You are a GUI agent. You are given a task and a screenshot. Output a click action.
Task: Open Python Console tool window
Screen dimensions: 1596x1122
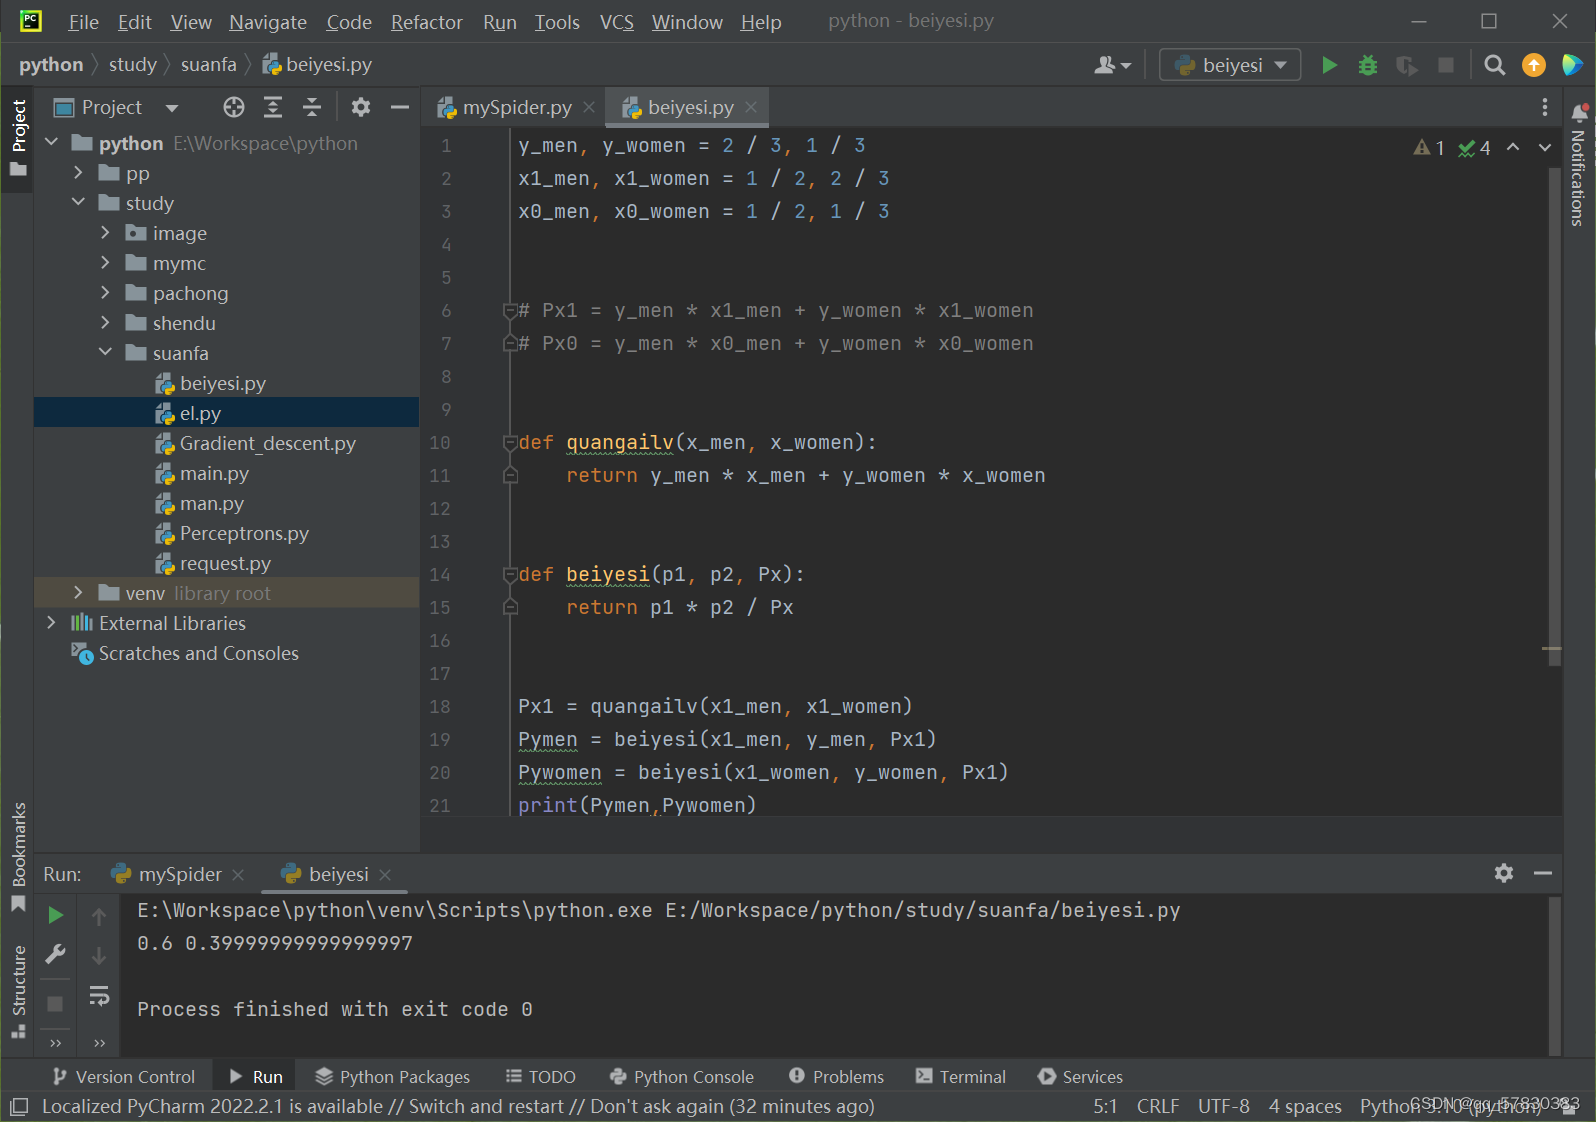[x=682, y=1077]
